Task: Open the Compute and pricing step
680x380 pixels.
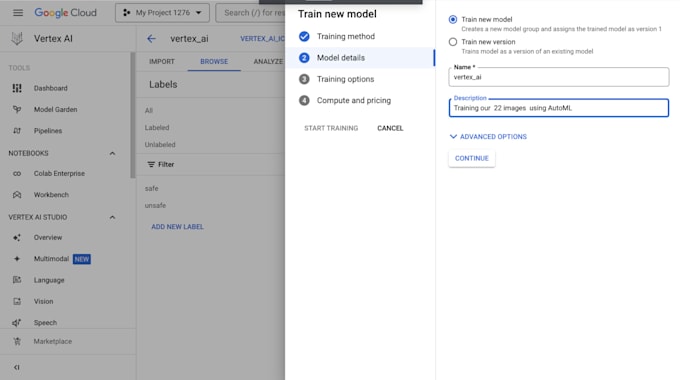Action: point(353,100)
